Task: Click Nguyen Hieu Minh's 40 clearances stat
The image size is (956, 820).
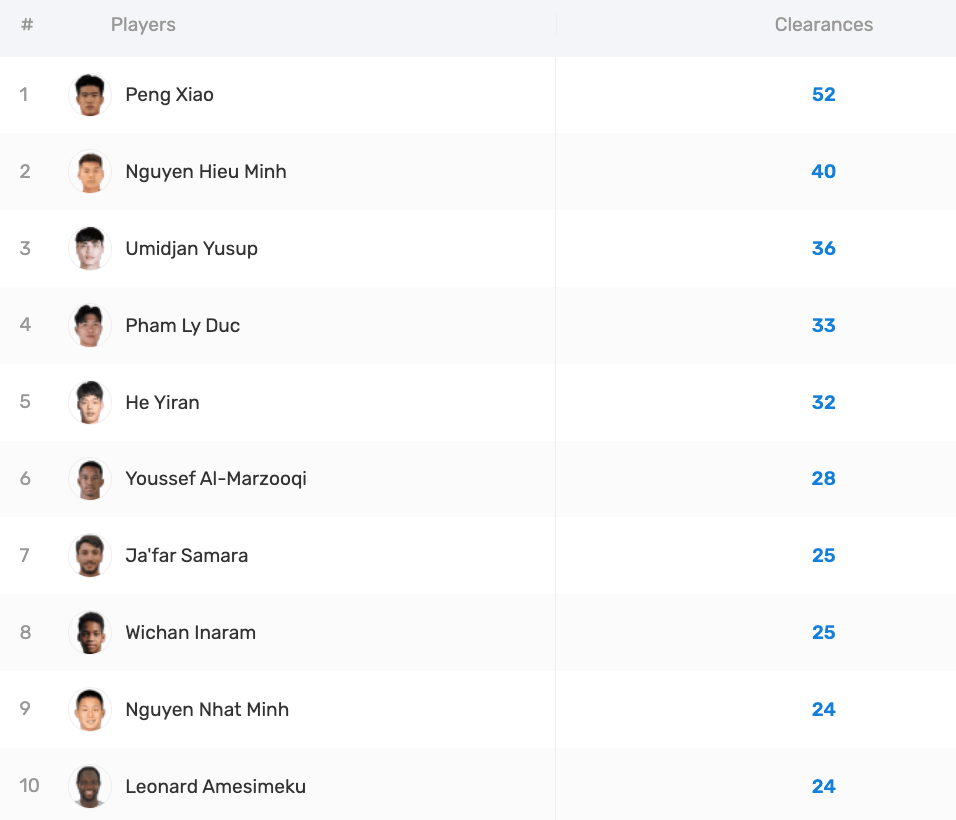Action: pyautogui.click(x=824, y=171)
